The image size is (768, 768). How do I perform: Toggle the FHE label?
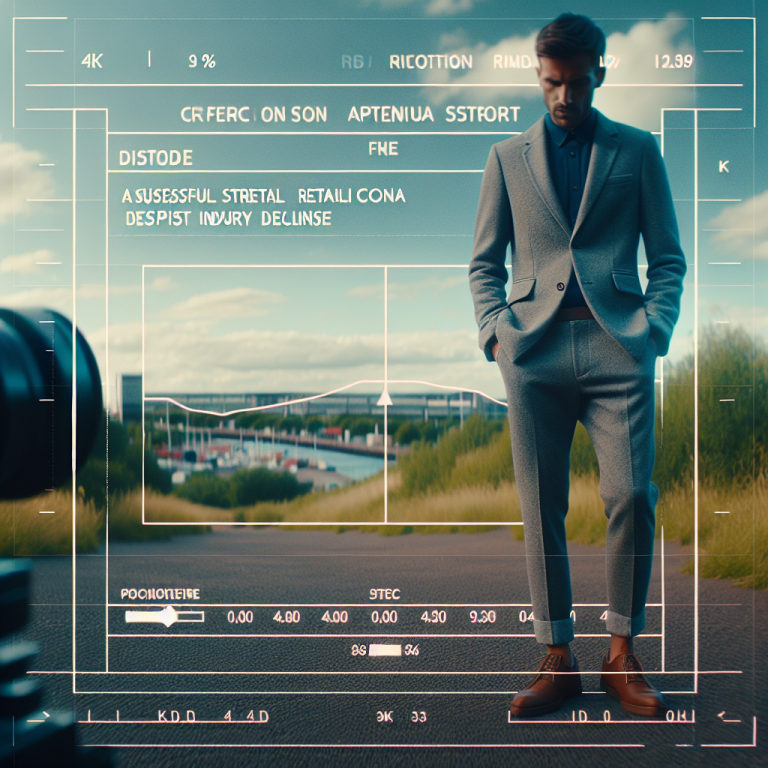(x=383, y=149)
